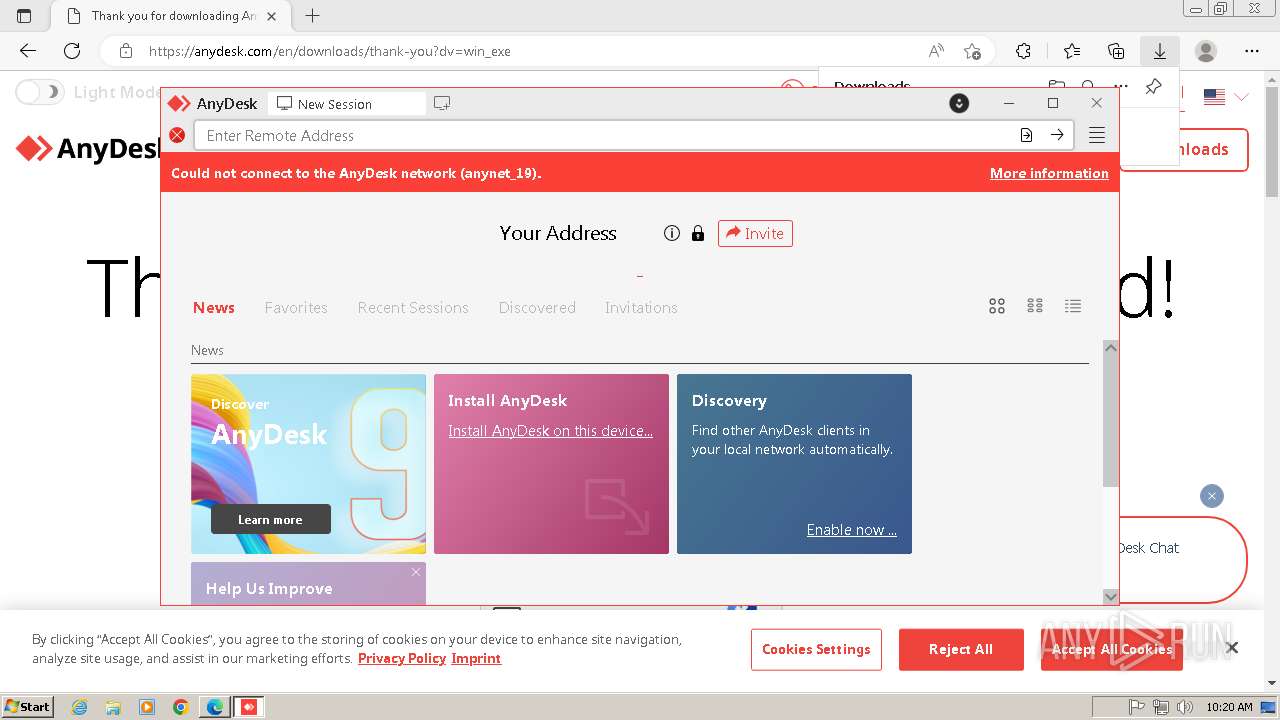Click the volume icon in system tray
1280x720 pixels.
coord(1185,707)
